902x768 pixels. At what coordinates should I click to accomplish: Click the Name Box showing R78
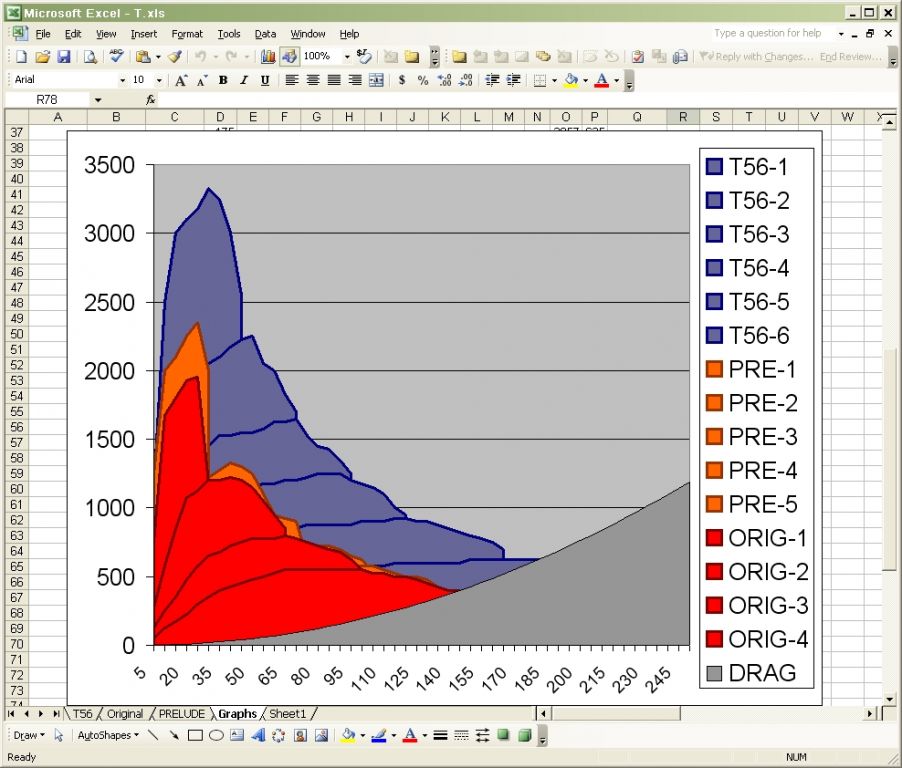pos(48,100)
